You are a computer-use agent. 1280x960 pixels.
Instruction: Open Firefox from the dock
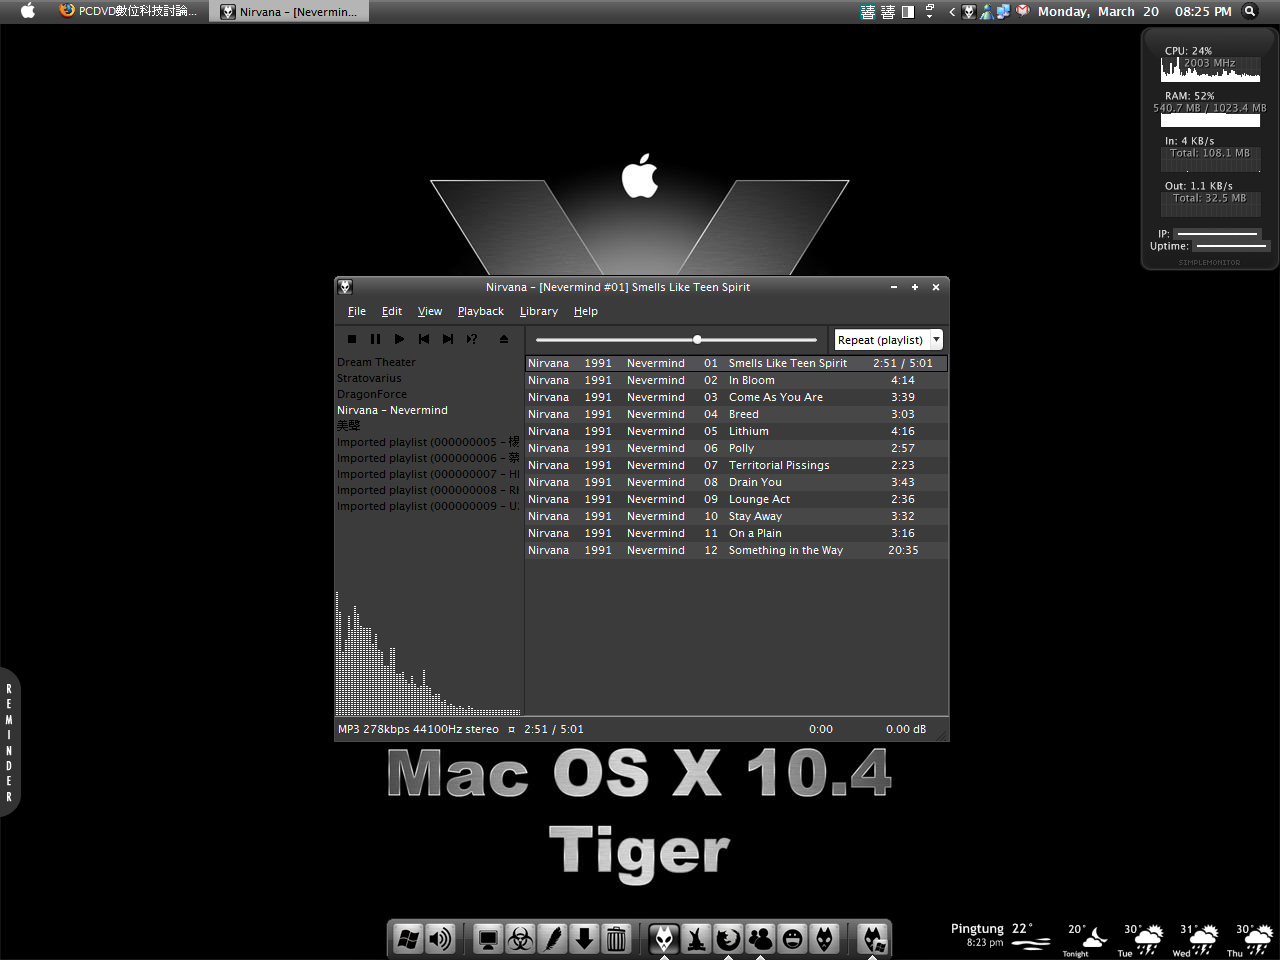point(728,939)
